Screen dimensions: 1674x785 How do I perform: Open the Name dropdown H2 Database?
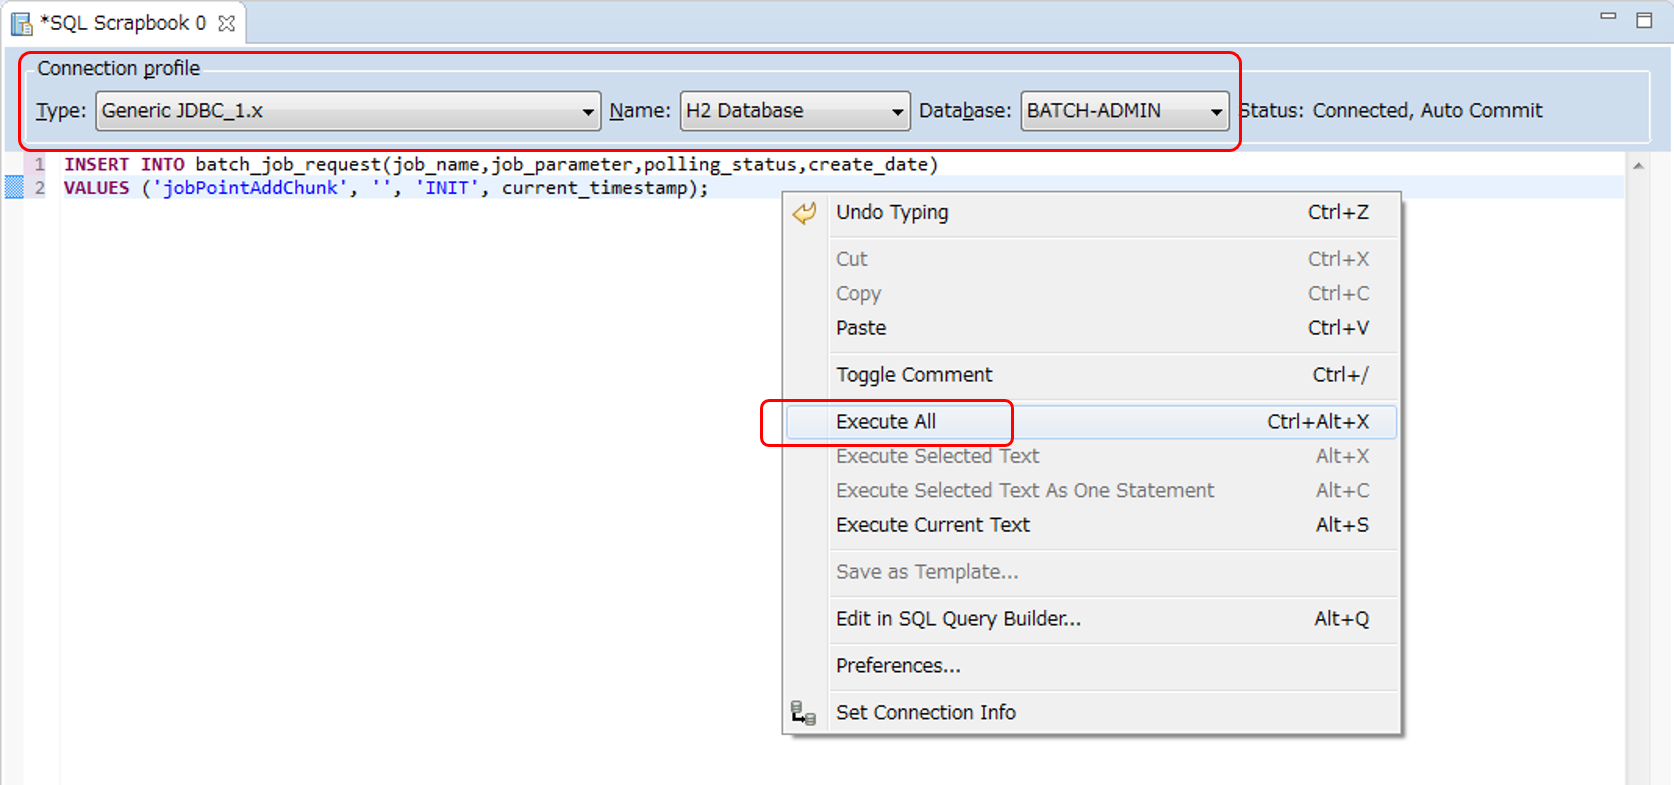(795, 111)
